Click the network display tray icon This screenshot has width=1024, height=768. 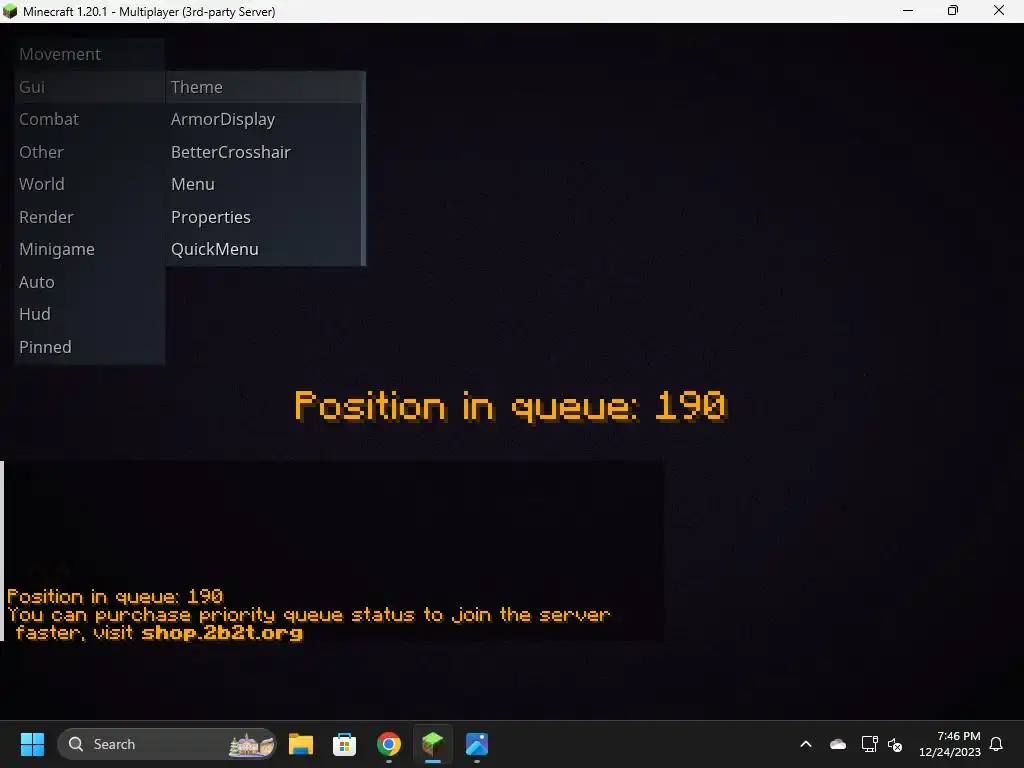point(869,744)
